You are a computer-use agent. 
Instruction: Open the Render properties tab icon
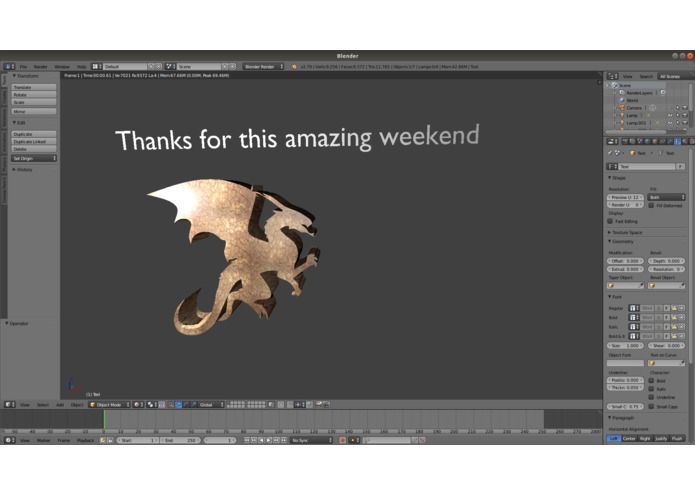click(625, 141)
